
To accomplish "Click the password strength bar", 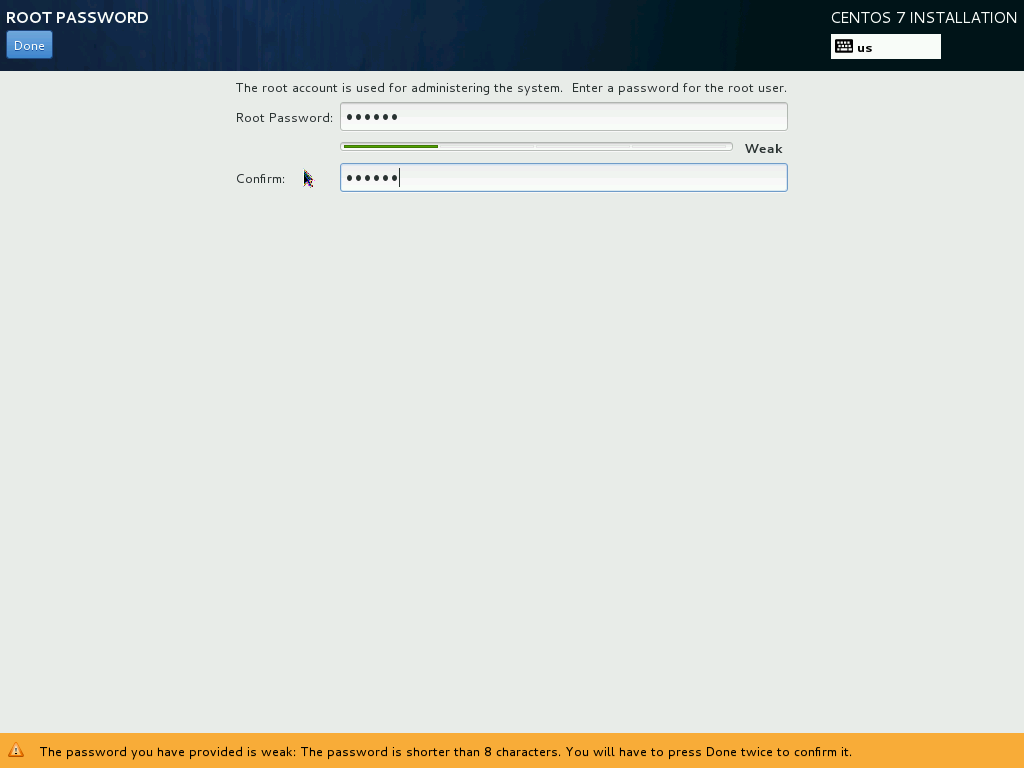I will coord(536,147).
